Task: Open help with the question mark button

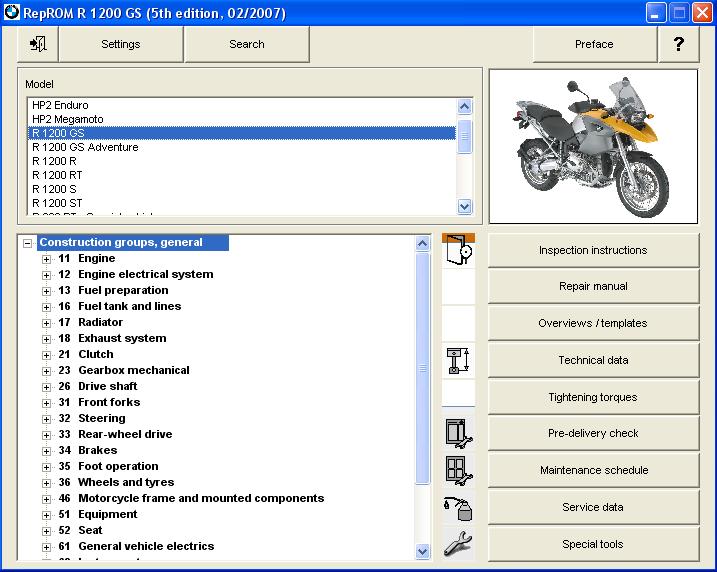Action: point(679,44)
